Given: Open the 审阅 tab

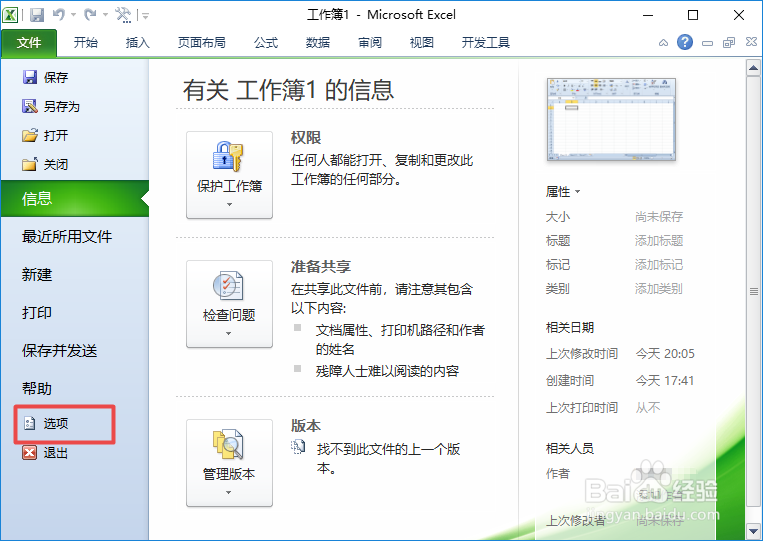Looking at the screenshot, I should (x=370, y=43).
